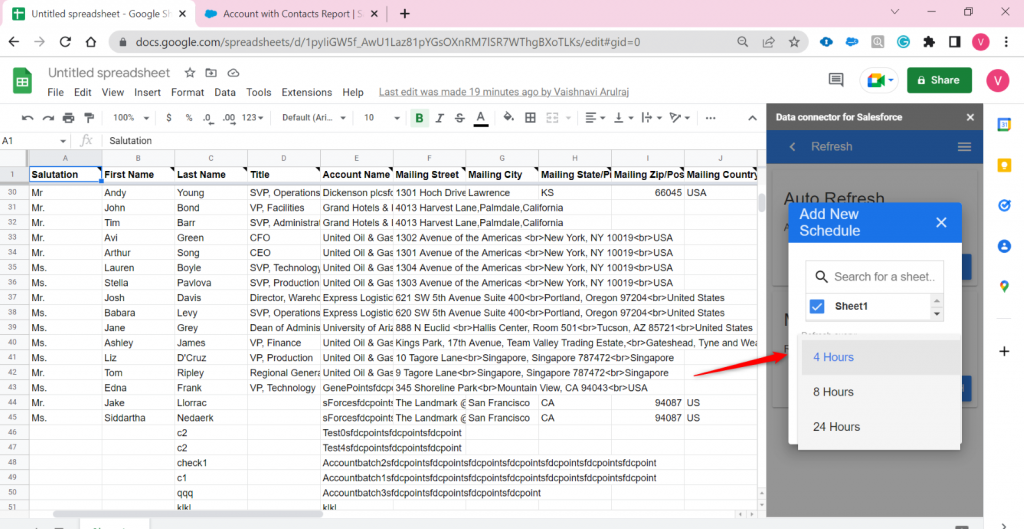Image resolution: width=1024 pixels, height=529 pixels.
Task: Open comment history icon
Action: click(836, 80)
